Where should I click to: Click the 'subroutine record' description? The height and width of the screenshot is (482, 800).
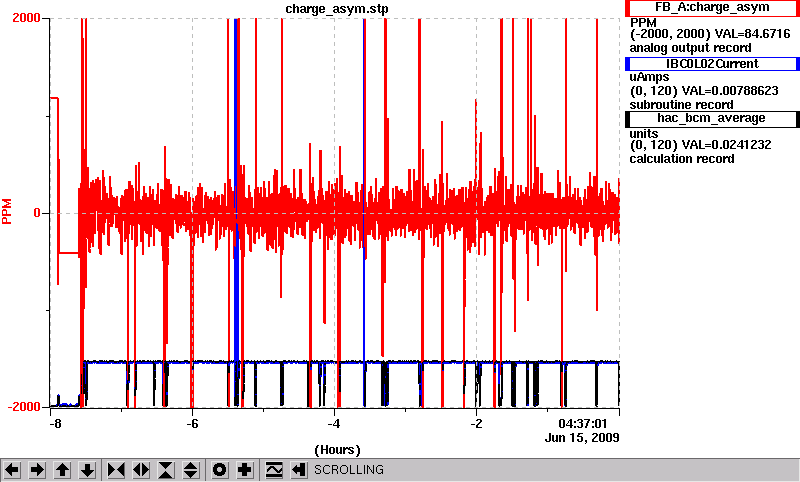681,105
